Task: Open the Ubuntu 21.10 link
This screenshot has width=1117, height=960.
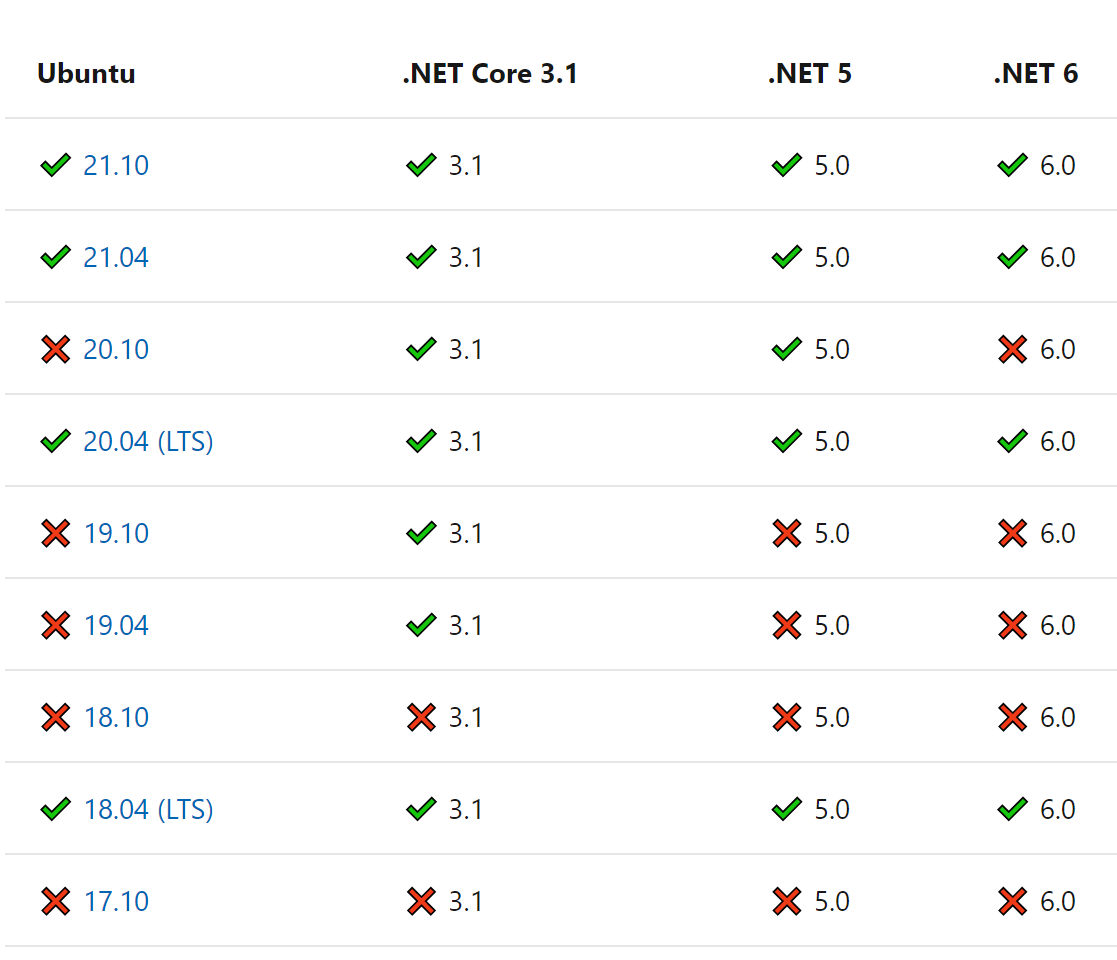Action: [116, 165]
